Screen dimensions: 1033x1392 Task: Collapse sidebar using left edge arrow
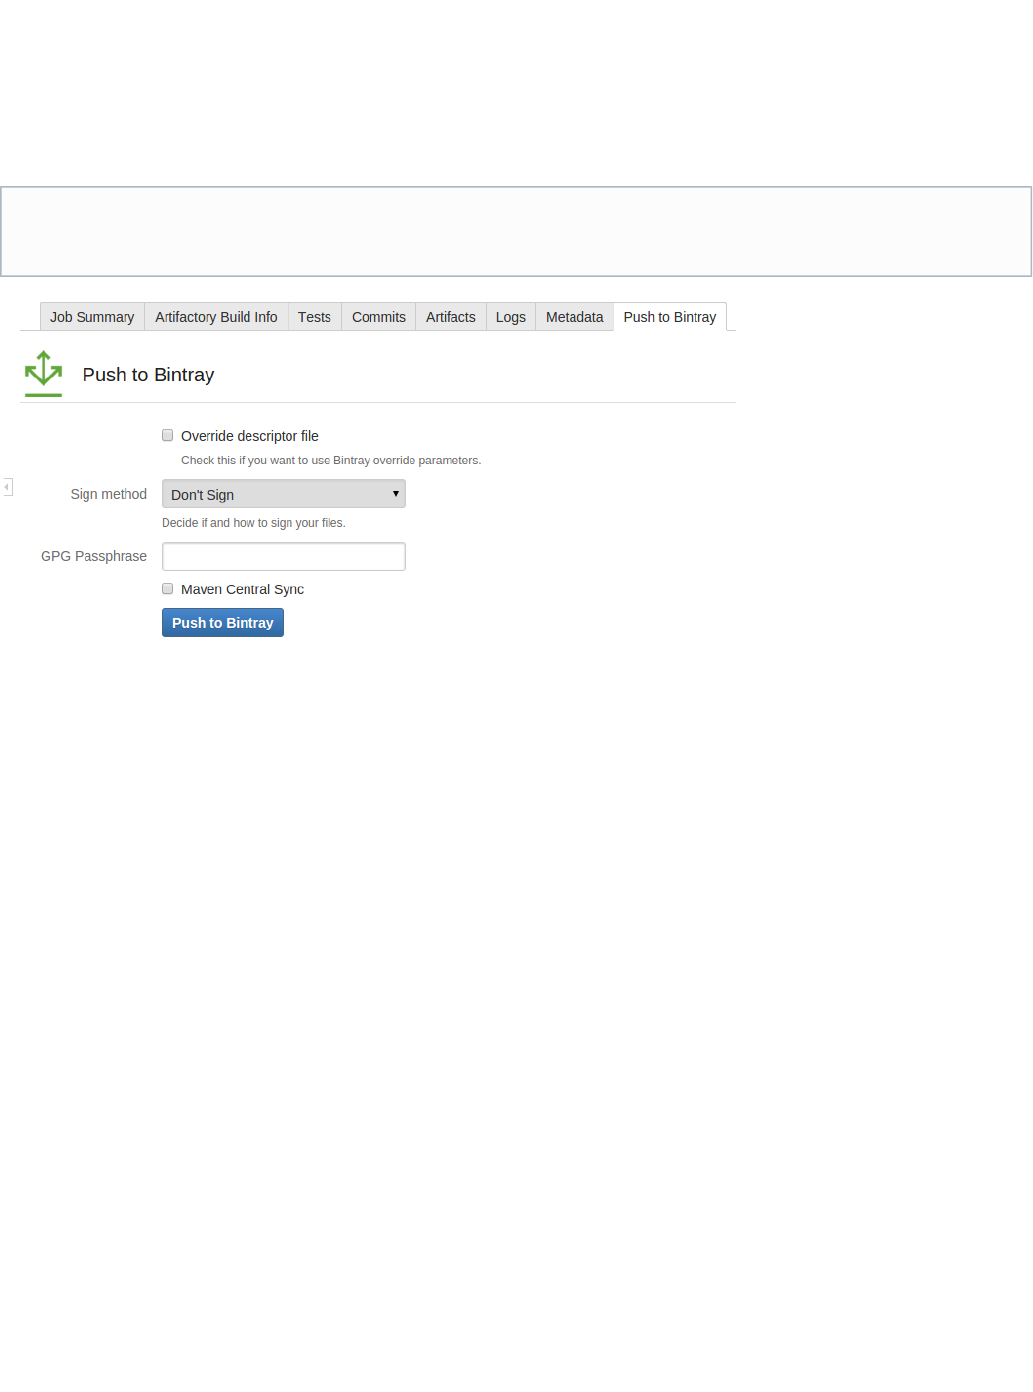7,487
